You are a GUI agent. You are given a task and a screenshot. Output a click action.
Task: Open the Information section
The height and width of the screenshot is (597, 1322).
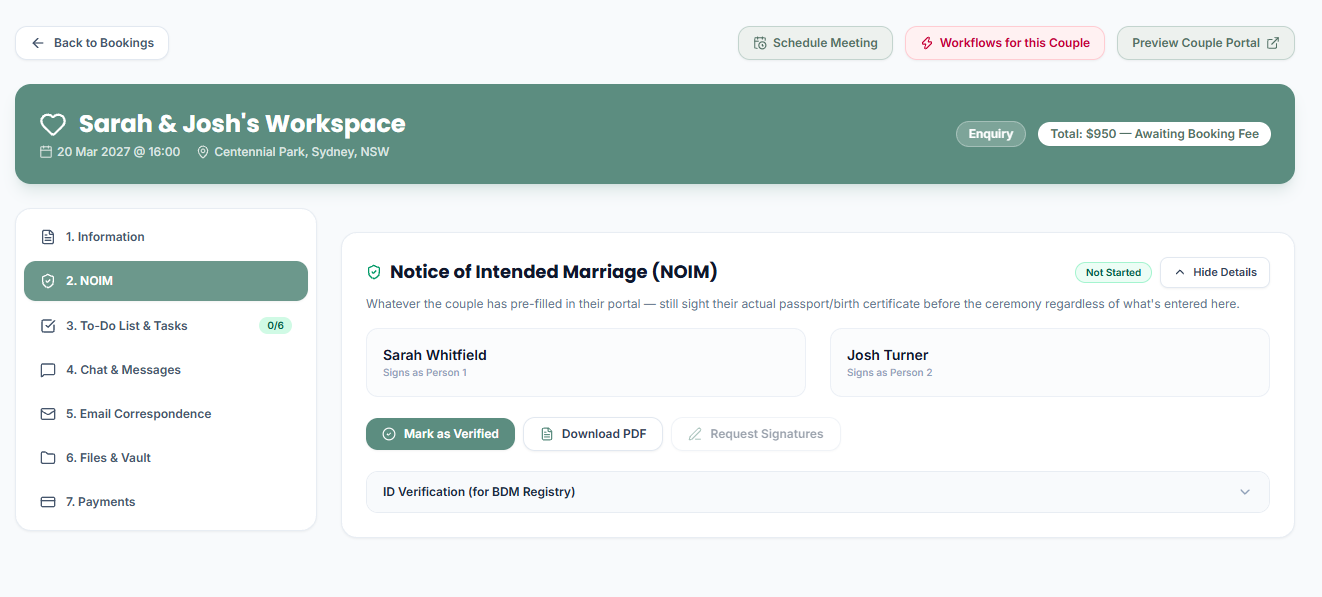click(x=166, y=237)
